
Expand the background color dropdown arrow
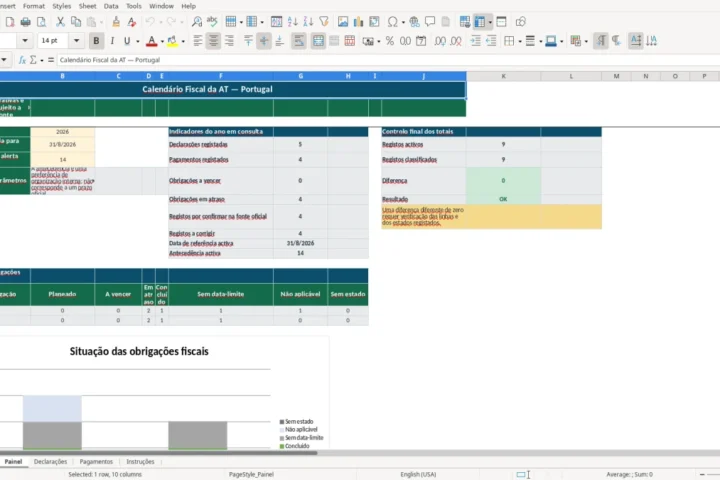tap(561, 41)
